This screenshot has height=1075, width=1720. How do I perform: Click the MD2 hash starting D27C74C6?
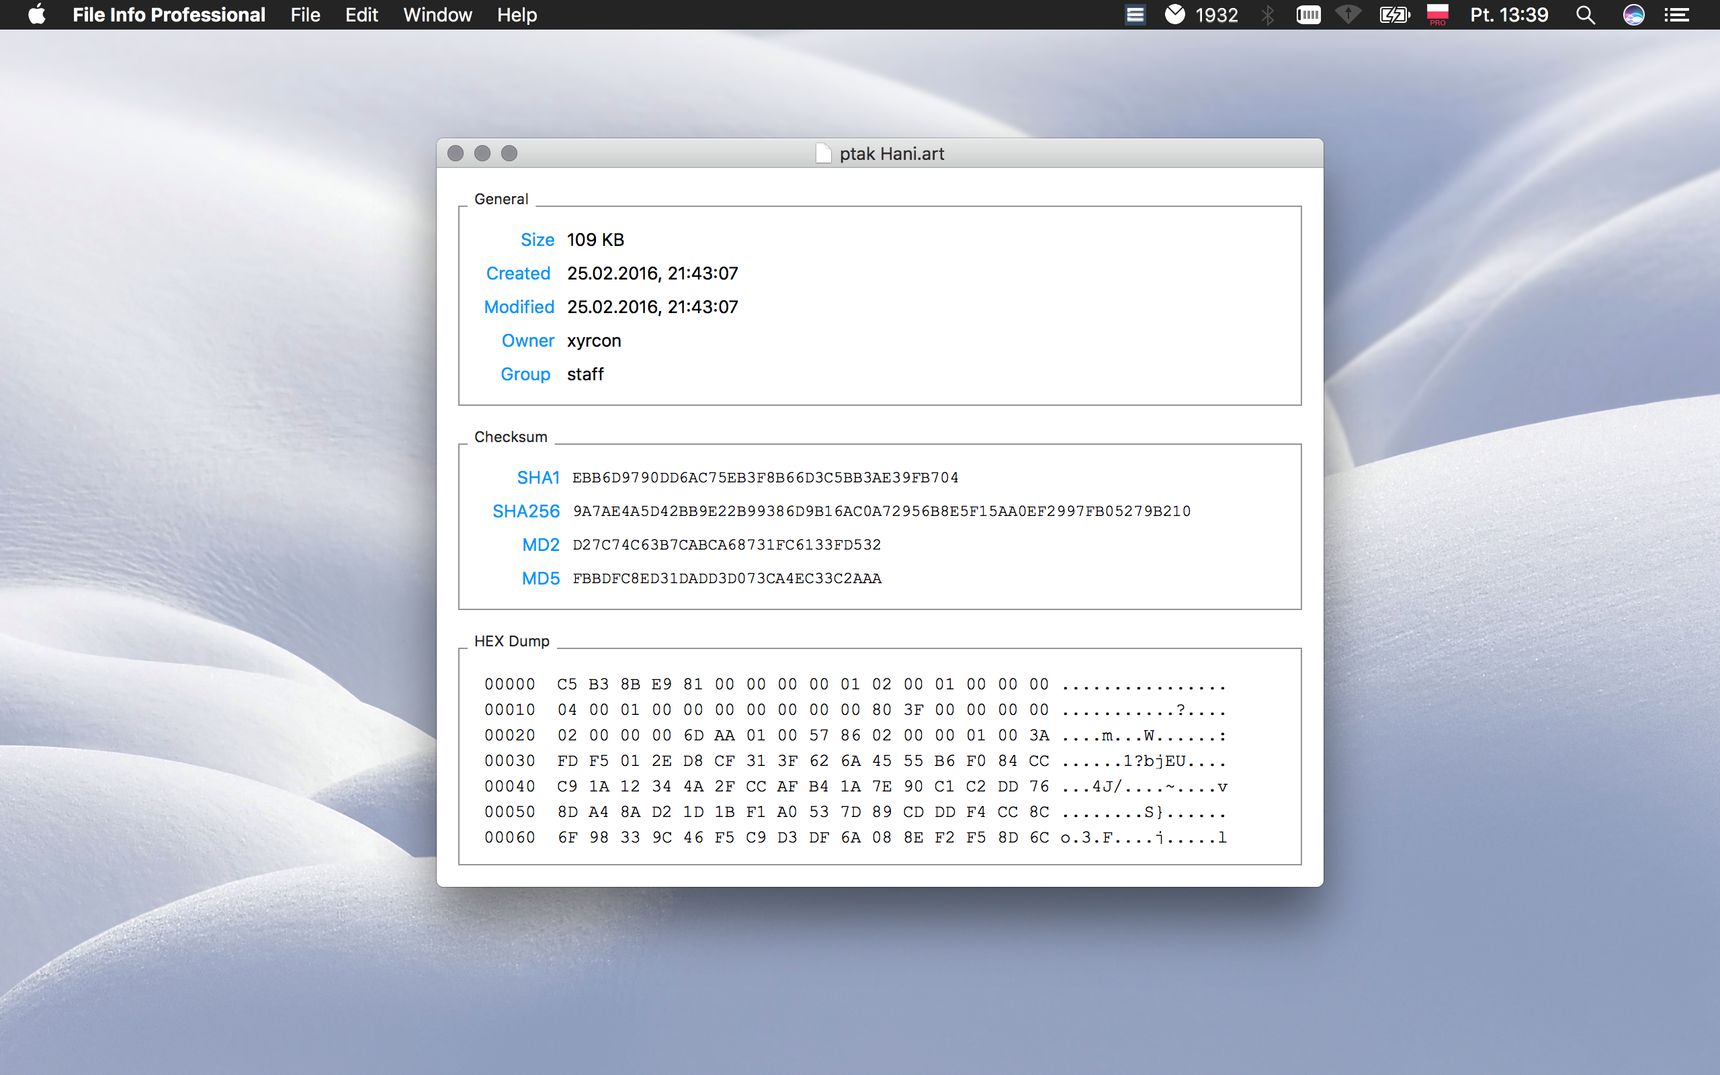click(726, 545)
